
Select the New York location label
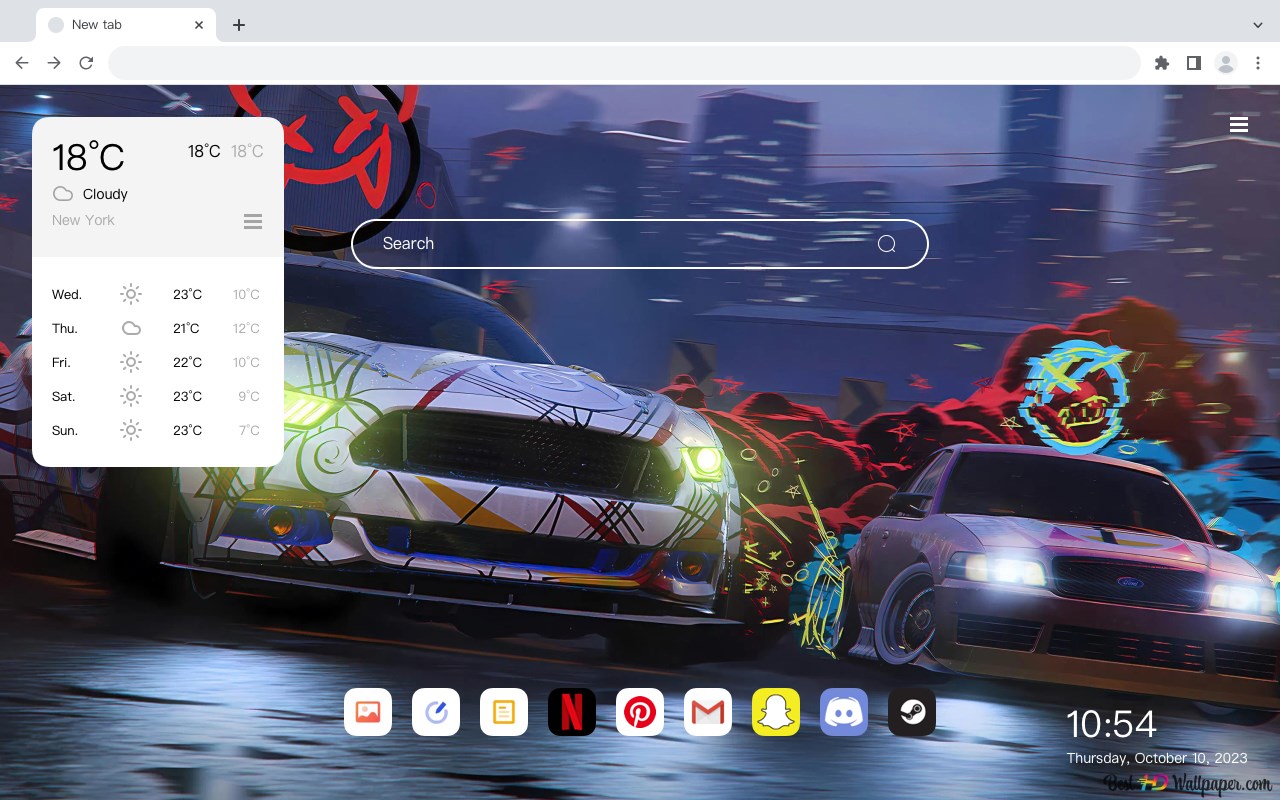(x=83, y=220)
